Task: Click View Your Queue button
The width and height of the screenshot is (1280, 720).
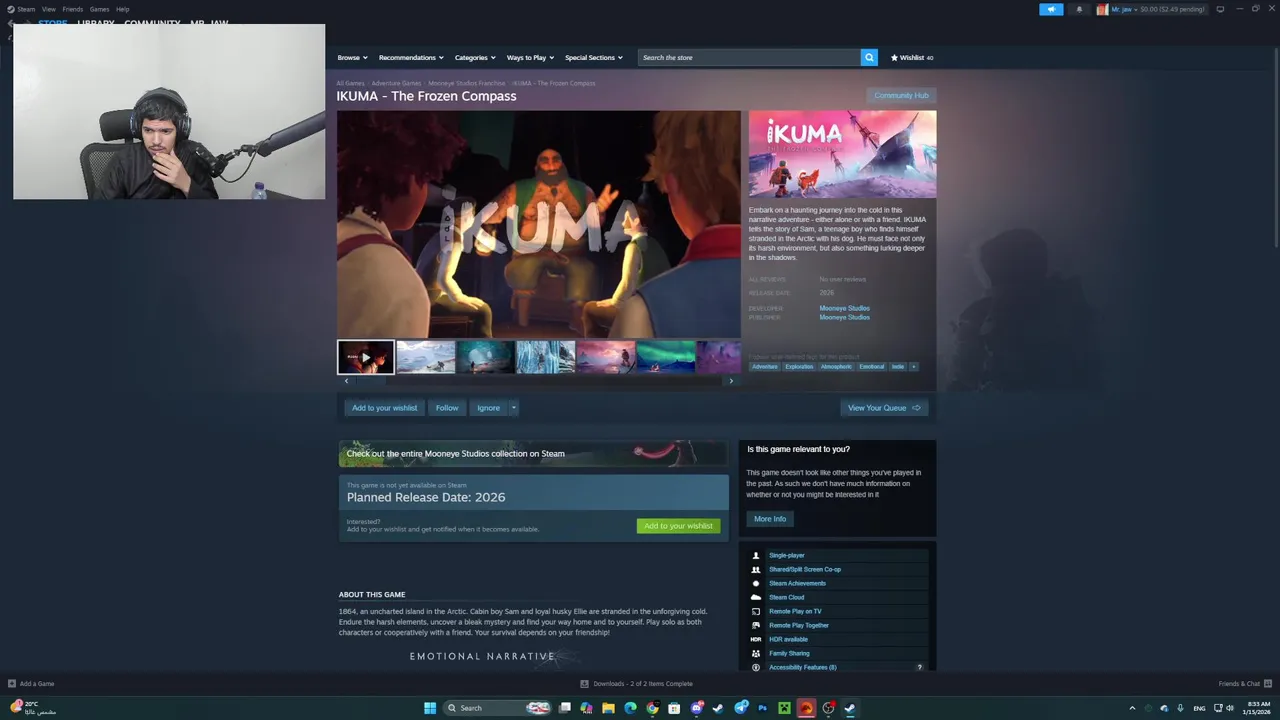Action: pyautogui.click(x=884, y=408)
